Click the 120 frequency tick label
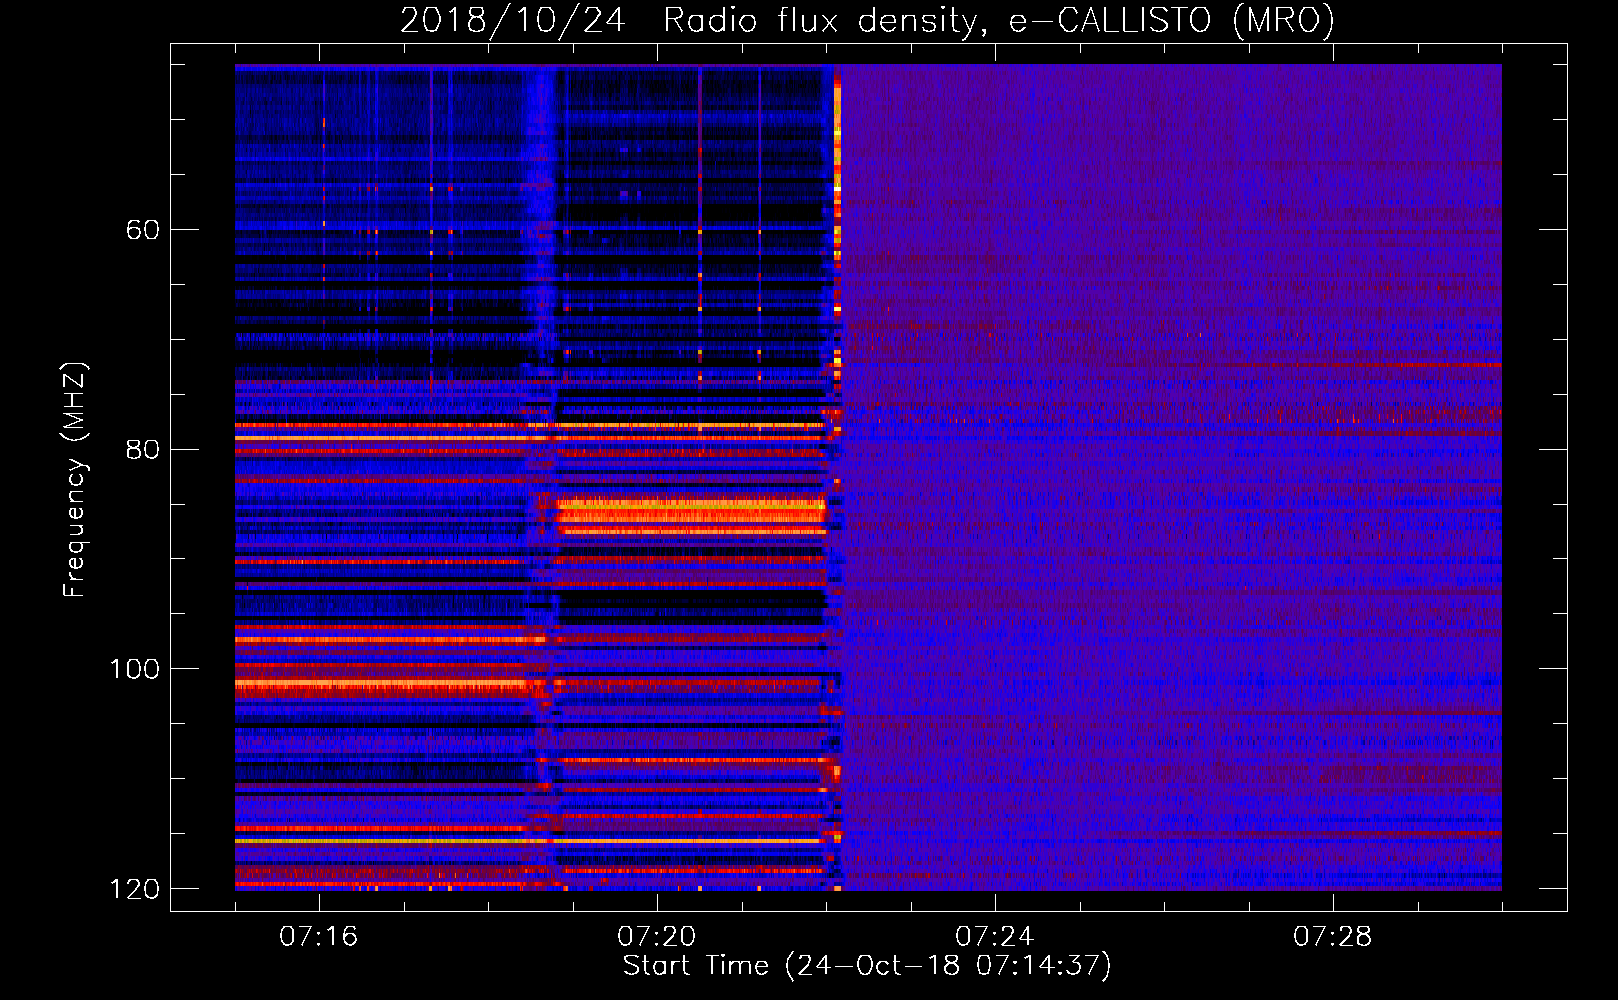 tap(134, 889)
